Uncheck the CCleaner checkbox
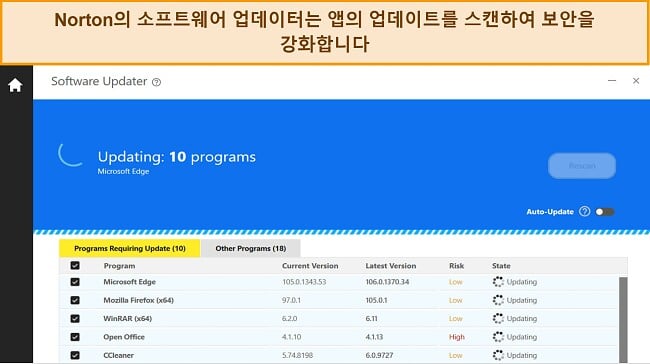This screenshot has height=364, width=650. coord(75,355)
